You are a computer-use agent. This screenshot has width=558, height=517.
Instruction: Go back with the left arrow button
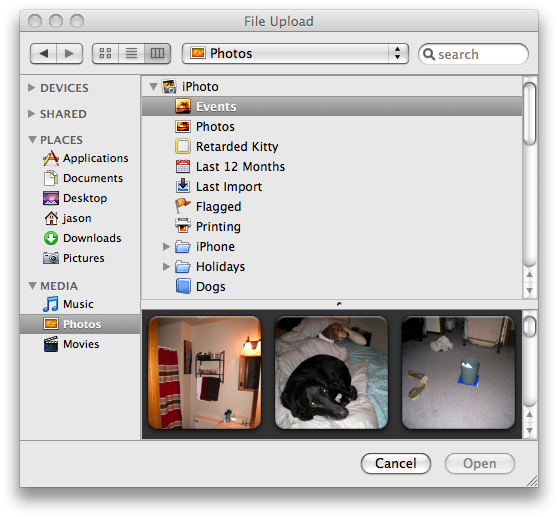point(43,54)
